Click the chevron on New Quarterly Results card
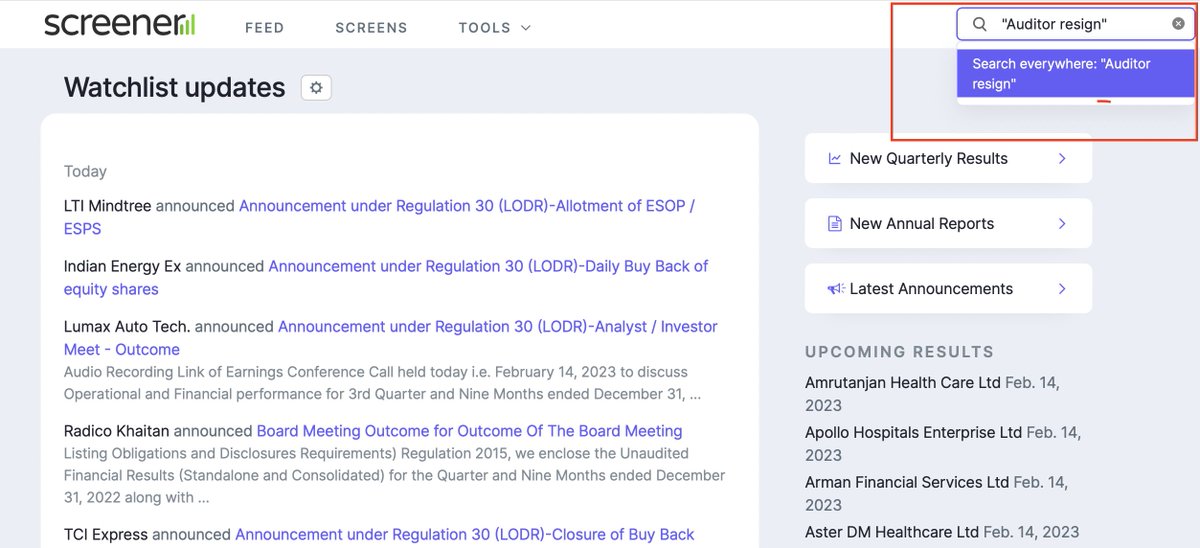Viewport: 1200px width, 548px height. tap(1062, 158)
